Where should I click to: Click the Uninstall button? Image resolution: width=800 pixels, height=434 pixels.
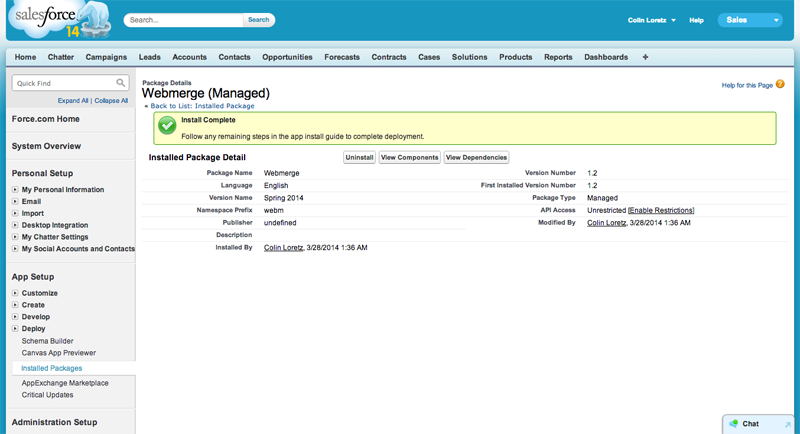[359, 158]
